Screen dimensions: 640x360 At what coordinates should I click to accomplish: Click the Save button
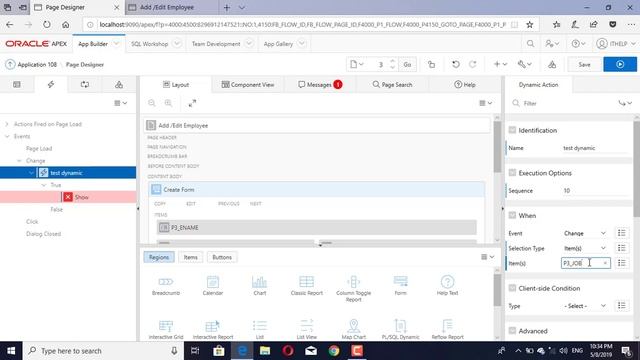click(584, 64)
